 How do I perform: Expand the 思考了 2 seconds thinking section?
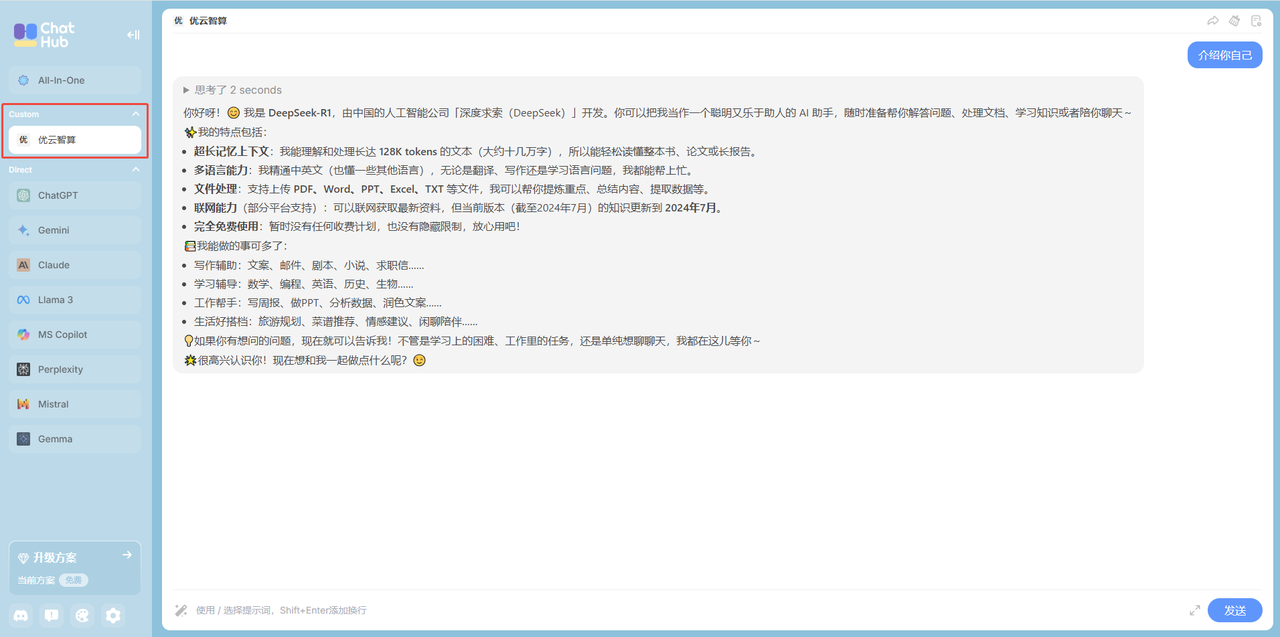coord(232,90)
